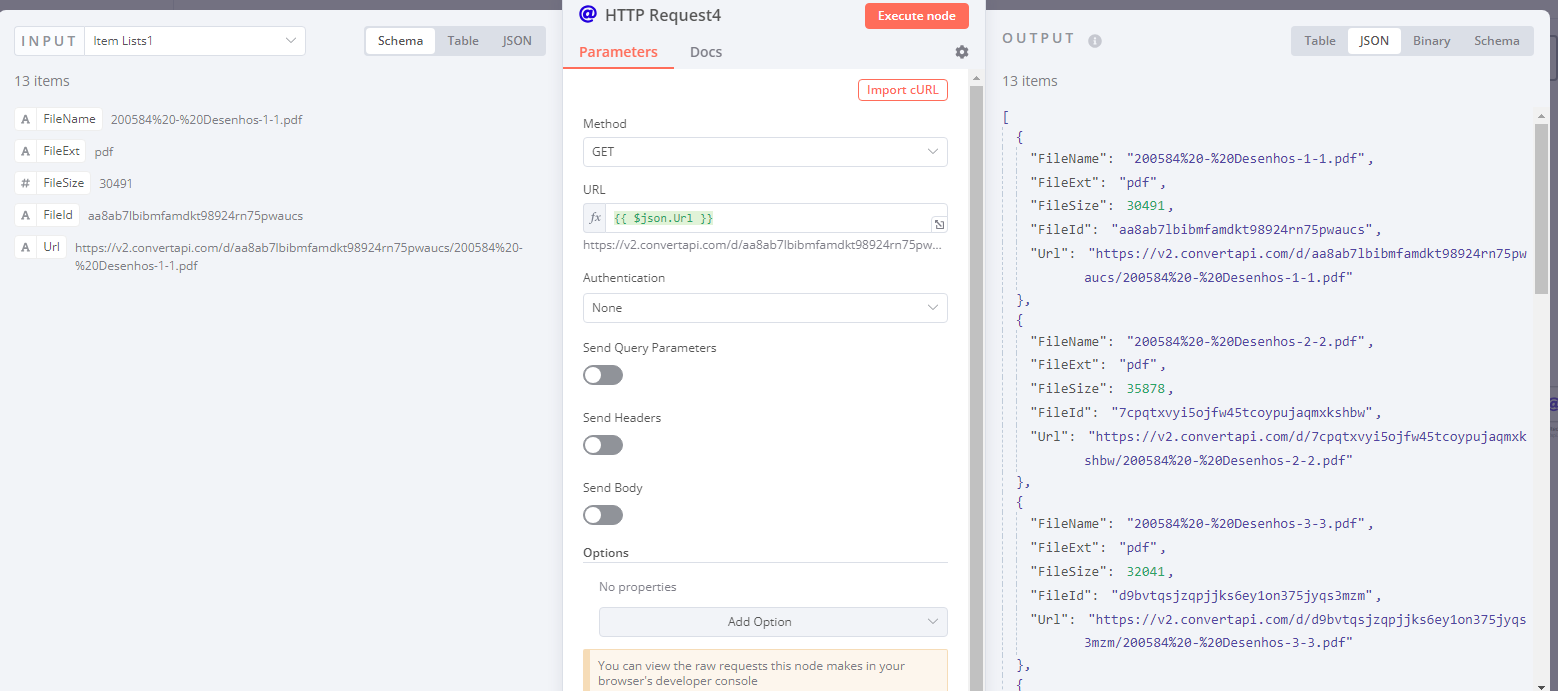Click the URL expression fx icon

click(x=595, y=218)
